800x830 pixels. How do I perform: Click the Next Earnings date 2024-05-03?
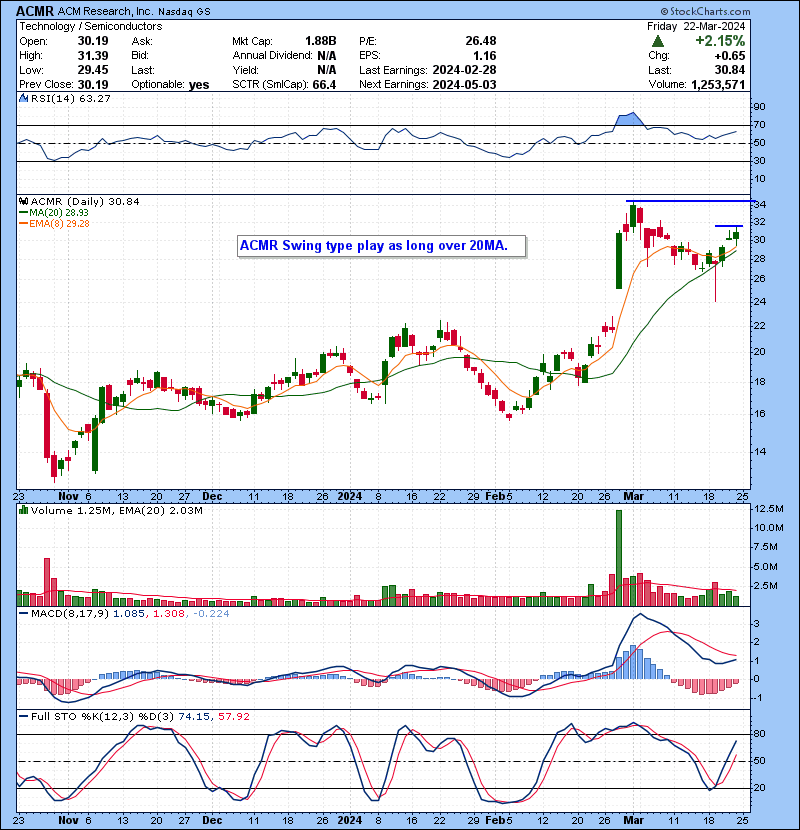(x=464, y=84)
